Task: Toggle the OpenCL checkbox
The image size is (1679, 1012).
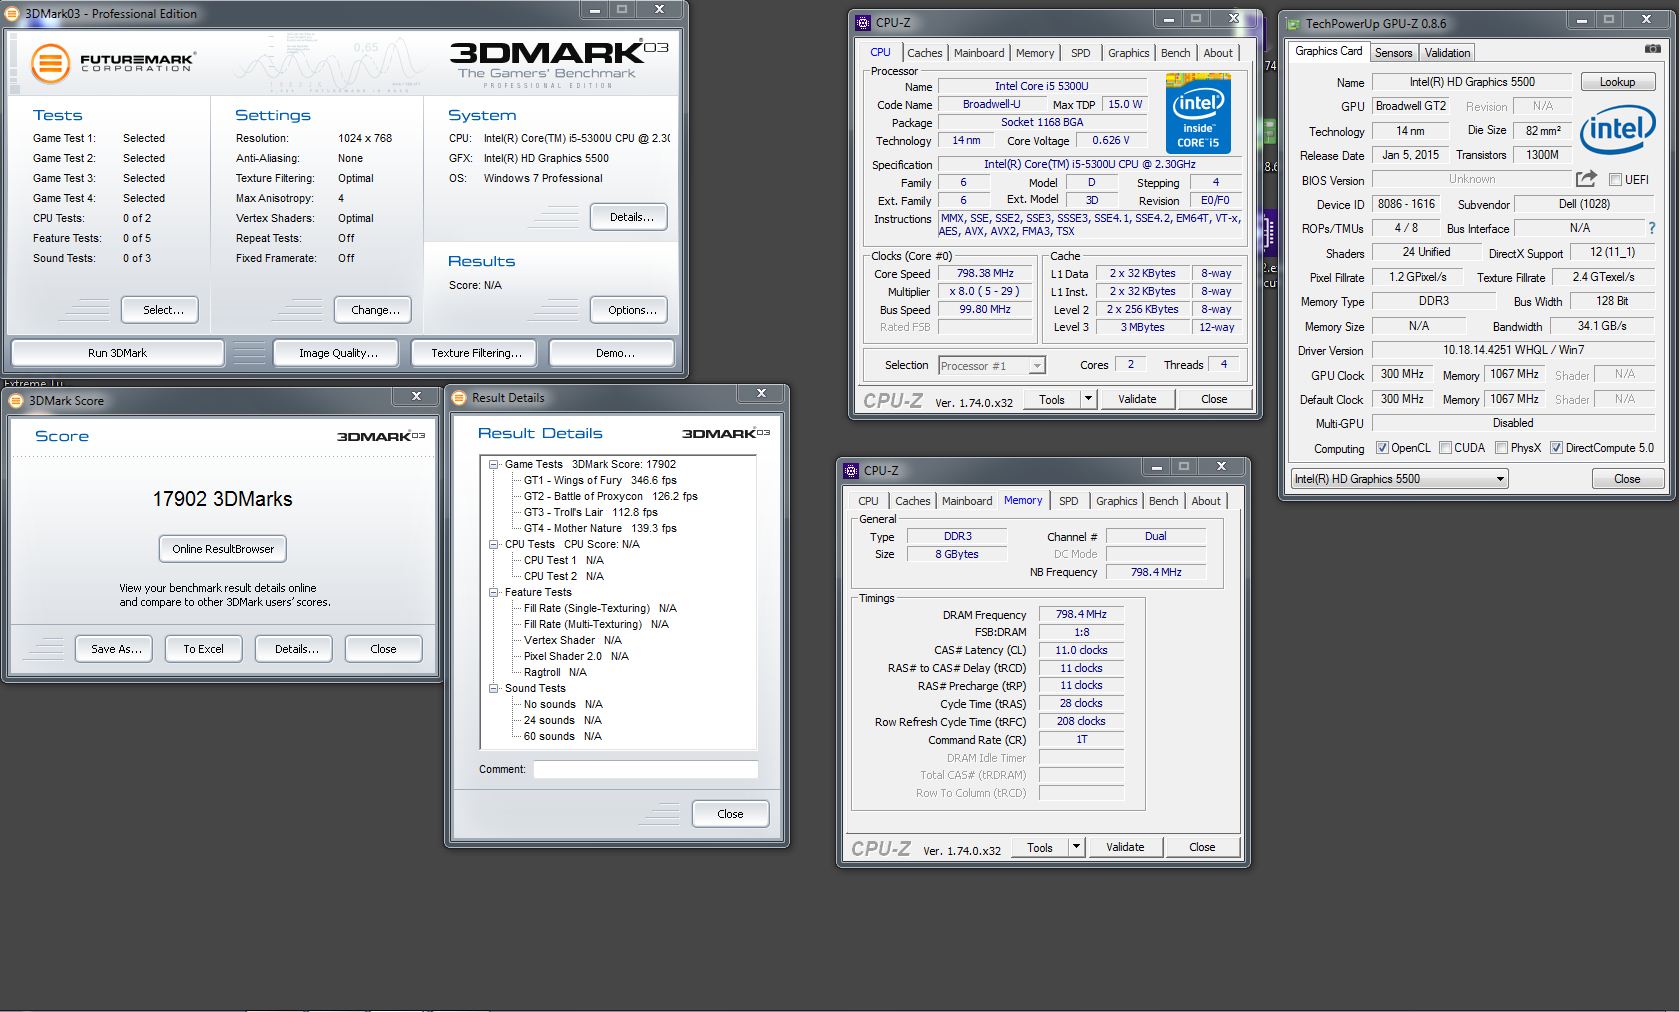Action: [1382, 448]
